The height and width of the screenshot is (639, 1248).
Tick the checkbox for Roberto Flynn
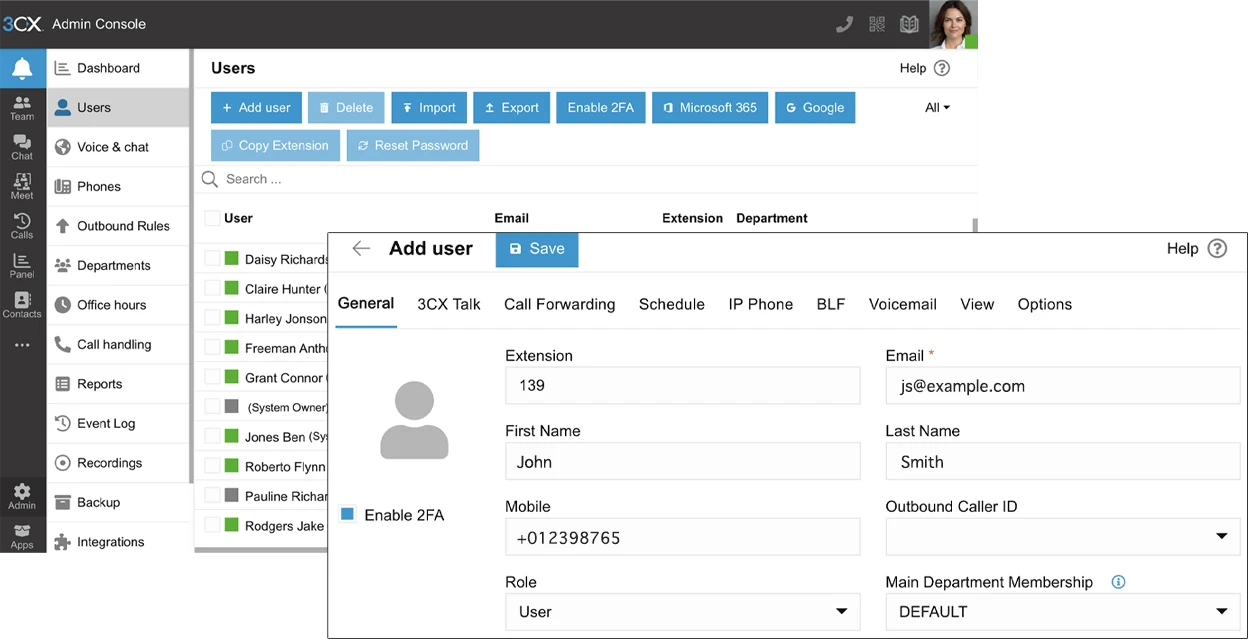tap(212, 466)
